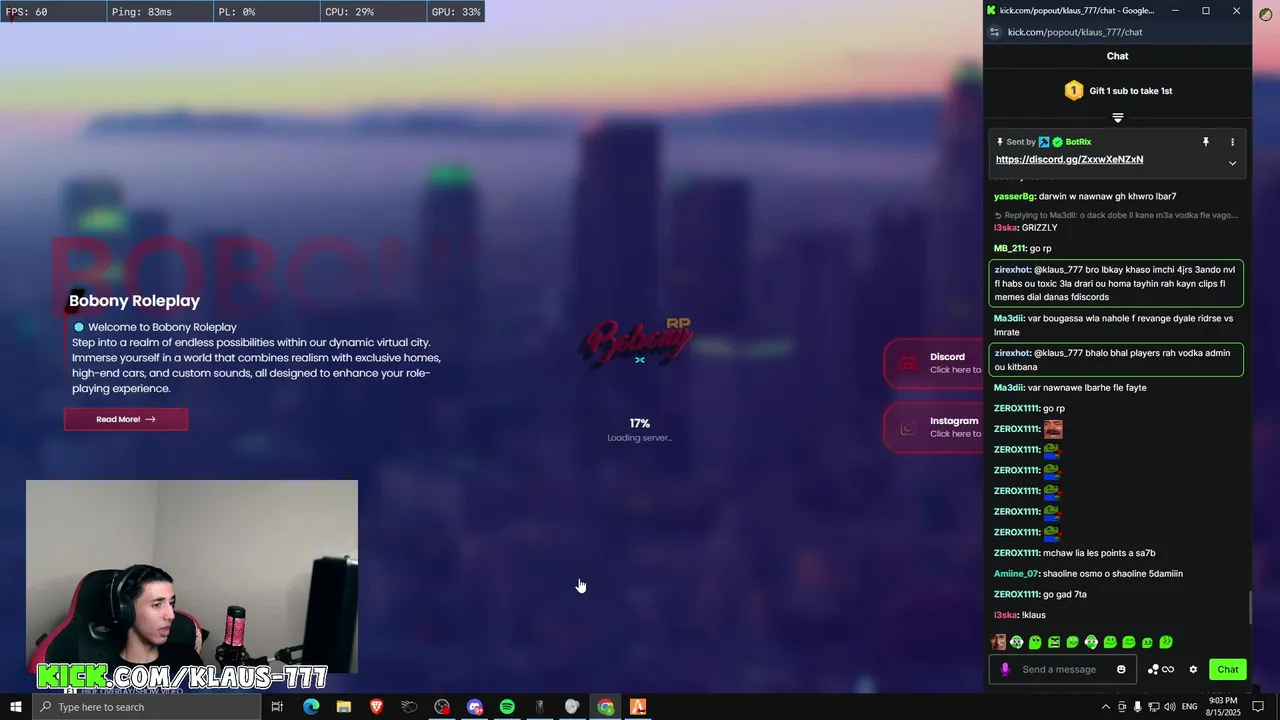Open the orange A app on taskbar
The width and height of the screenshot is (1280, 720).
pos(638,707)
